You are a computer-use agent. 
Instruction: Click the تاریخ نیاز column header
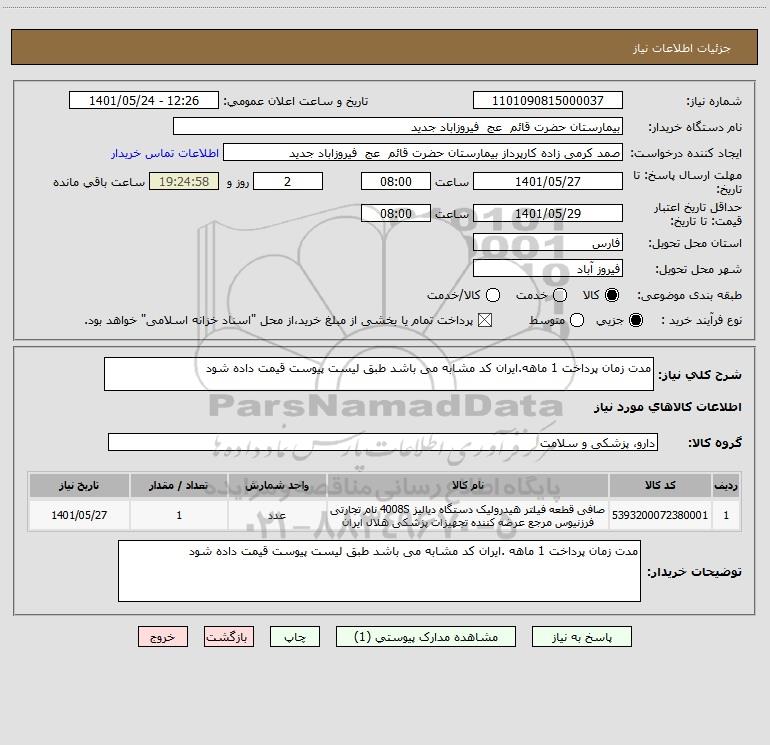point(79,485)
